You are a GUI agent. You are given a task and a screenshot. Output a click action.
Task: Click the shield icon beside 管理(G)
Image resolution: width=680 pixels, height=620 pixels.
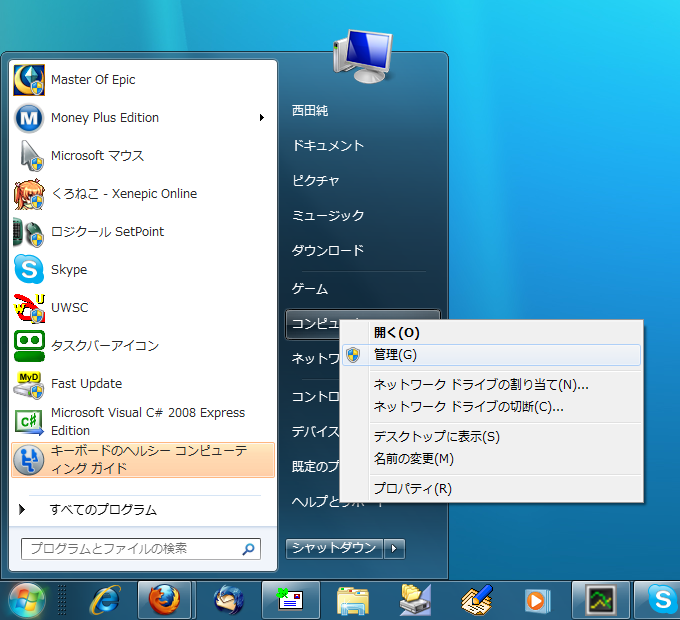tap(353, 355)
